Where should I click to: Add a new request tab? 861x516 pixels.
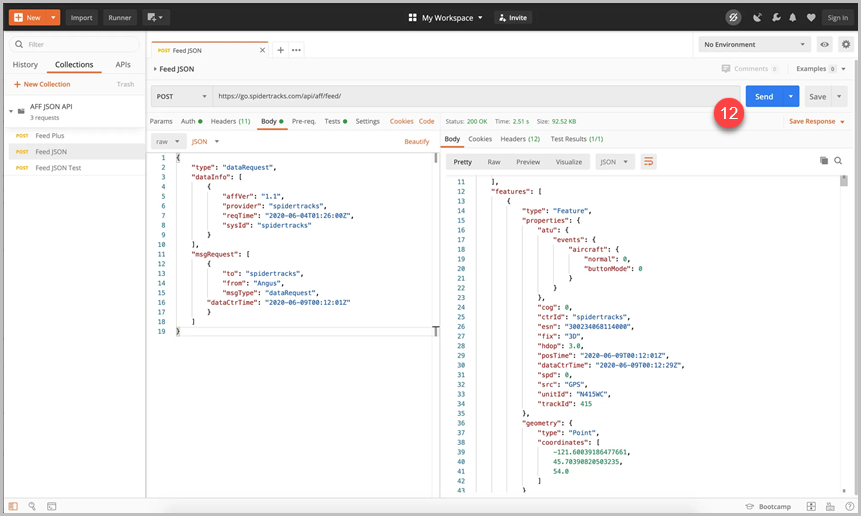(281, 50)
